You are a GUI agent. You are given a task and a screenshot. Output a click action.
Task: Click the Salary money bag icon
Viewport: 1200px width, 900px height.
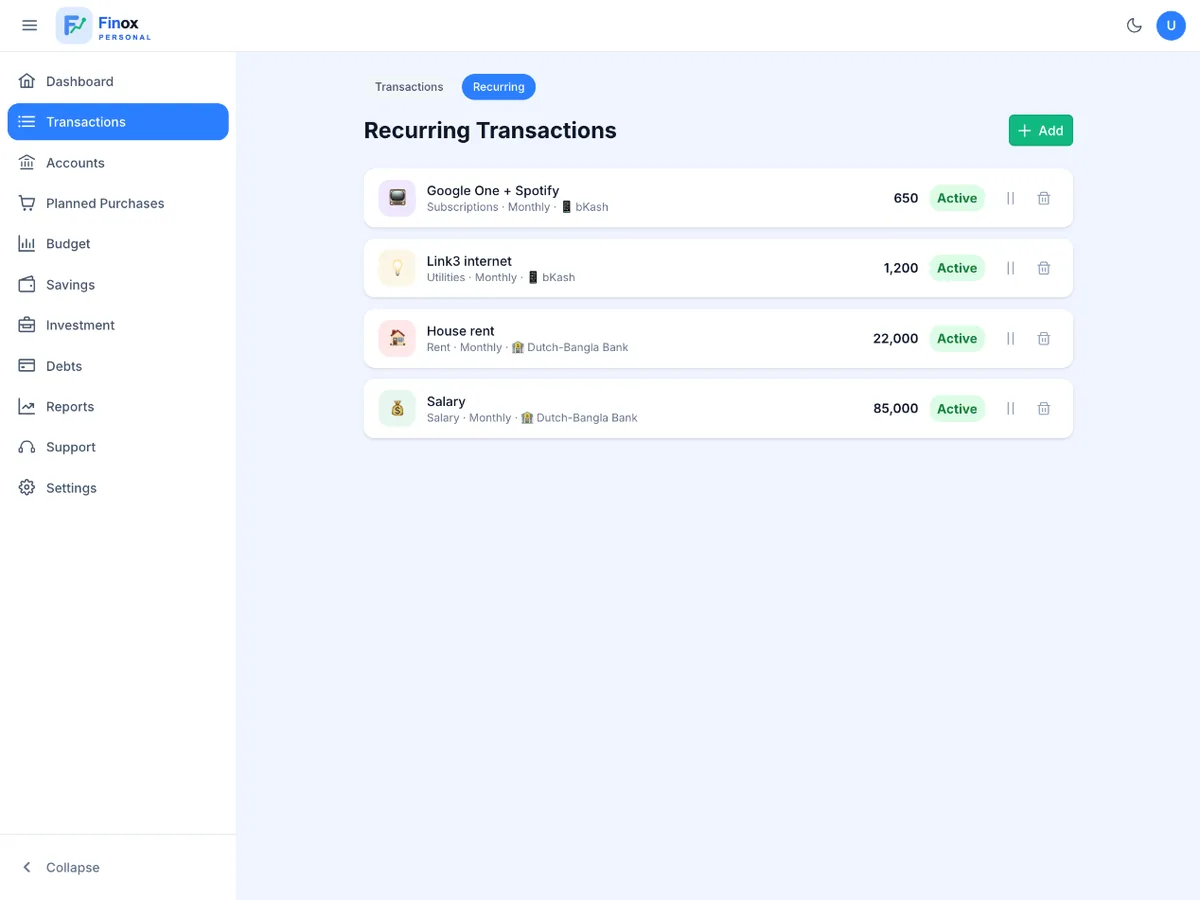[397, 408]
